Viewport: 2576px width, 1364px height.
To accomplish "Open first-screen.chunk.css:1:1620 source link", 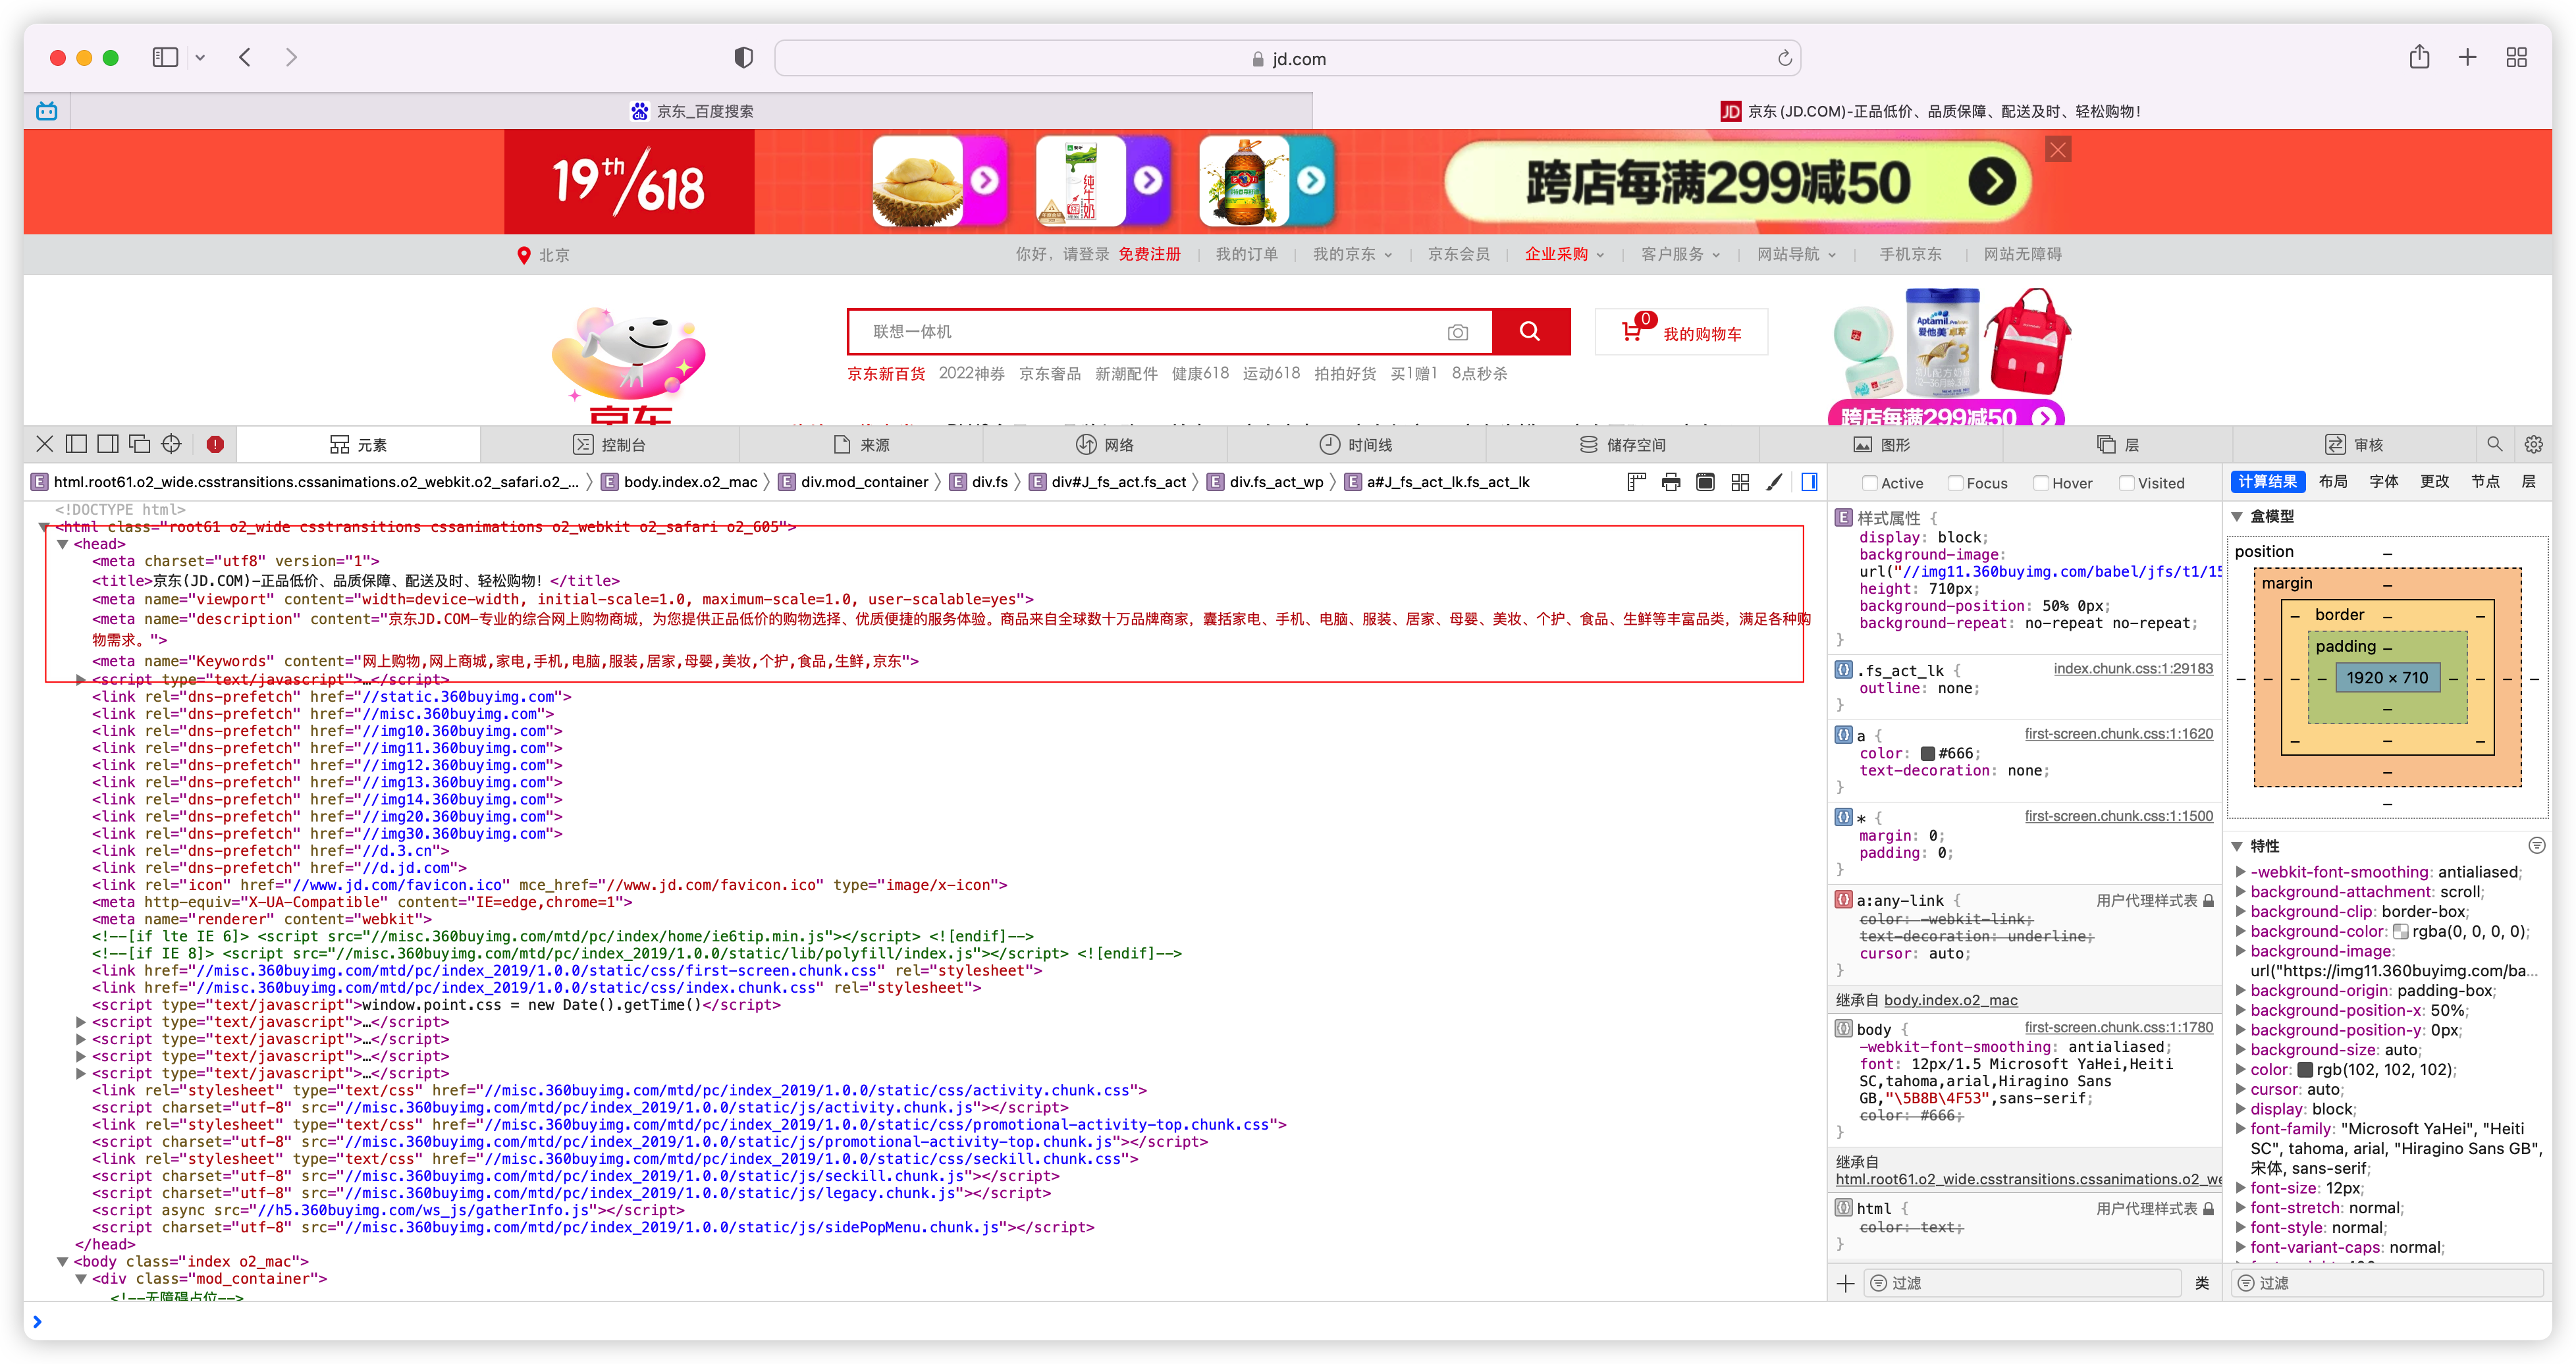I will click(x=2119, y=733).
